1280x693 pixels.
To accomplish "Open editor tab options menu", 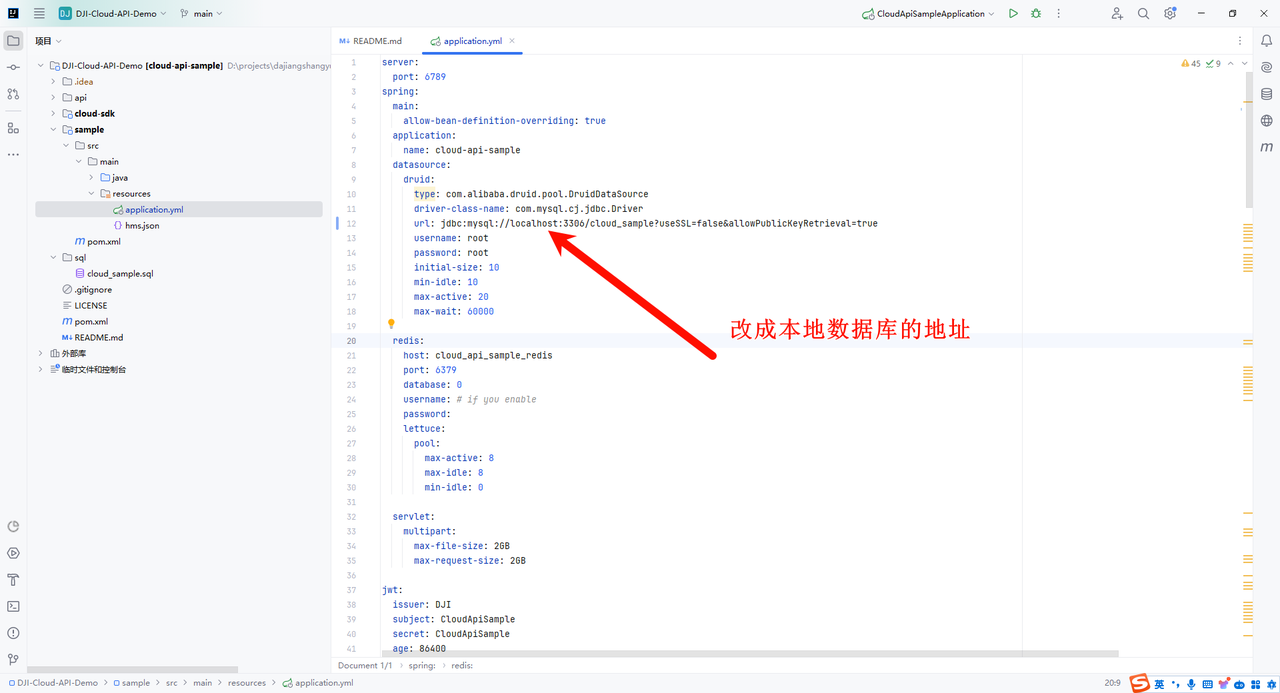I will tap(1240, 41).
